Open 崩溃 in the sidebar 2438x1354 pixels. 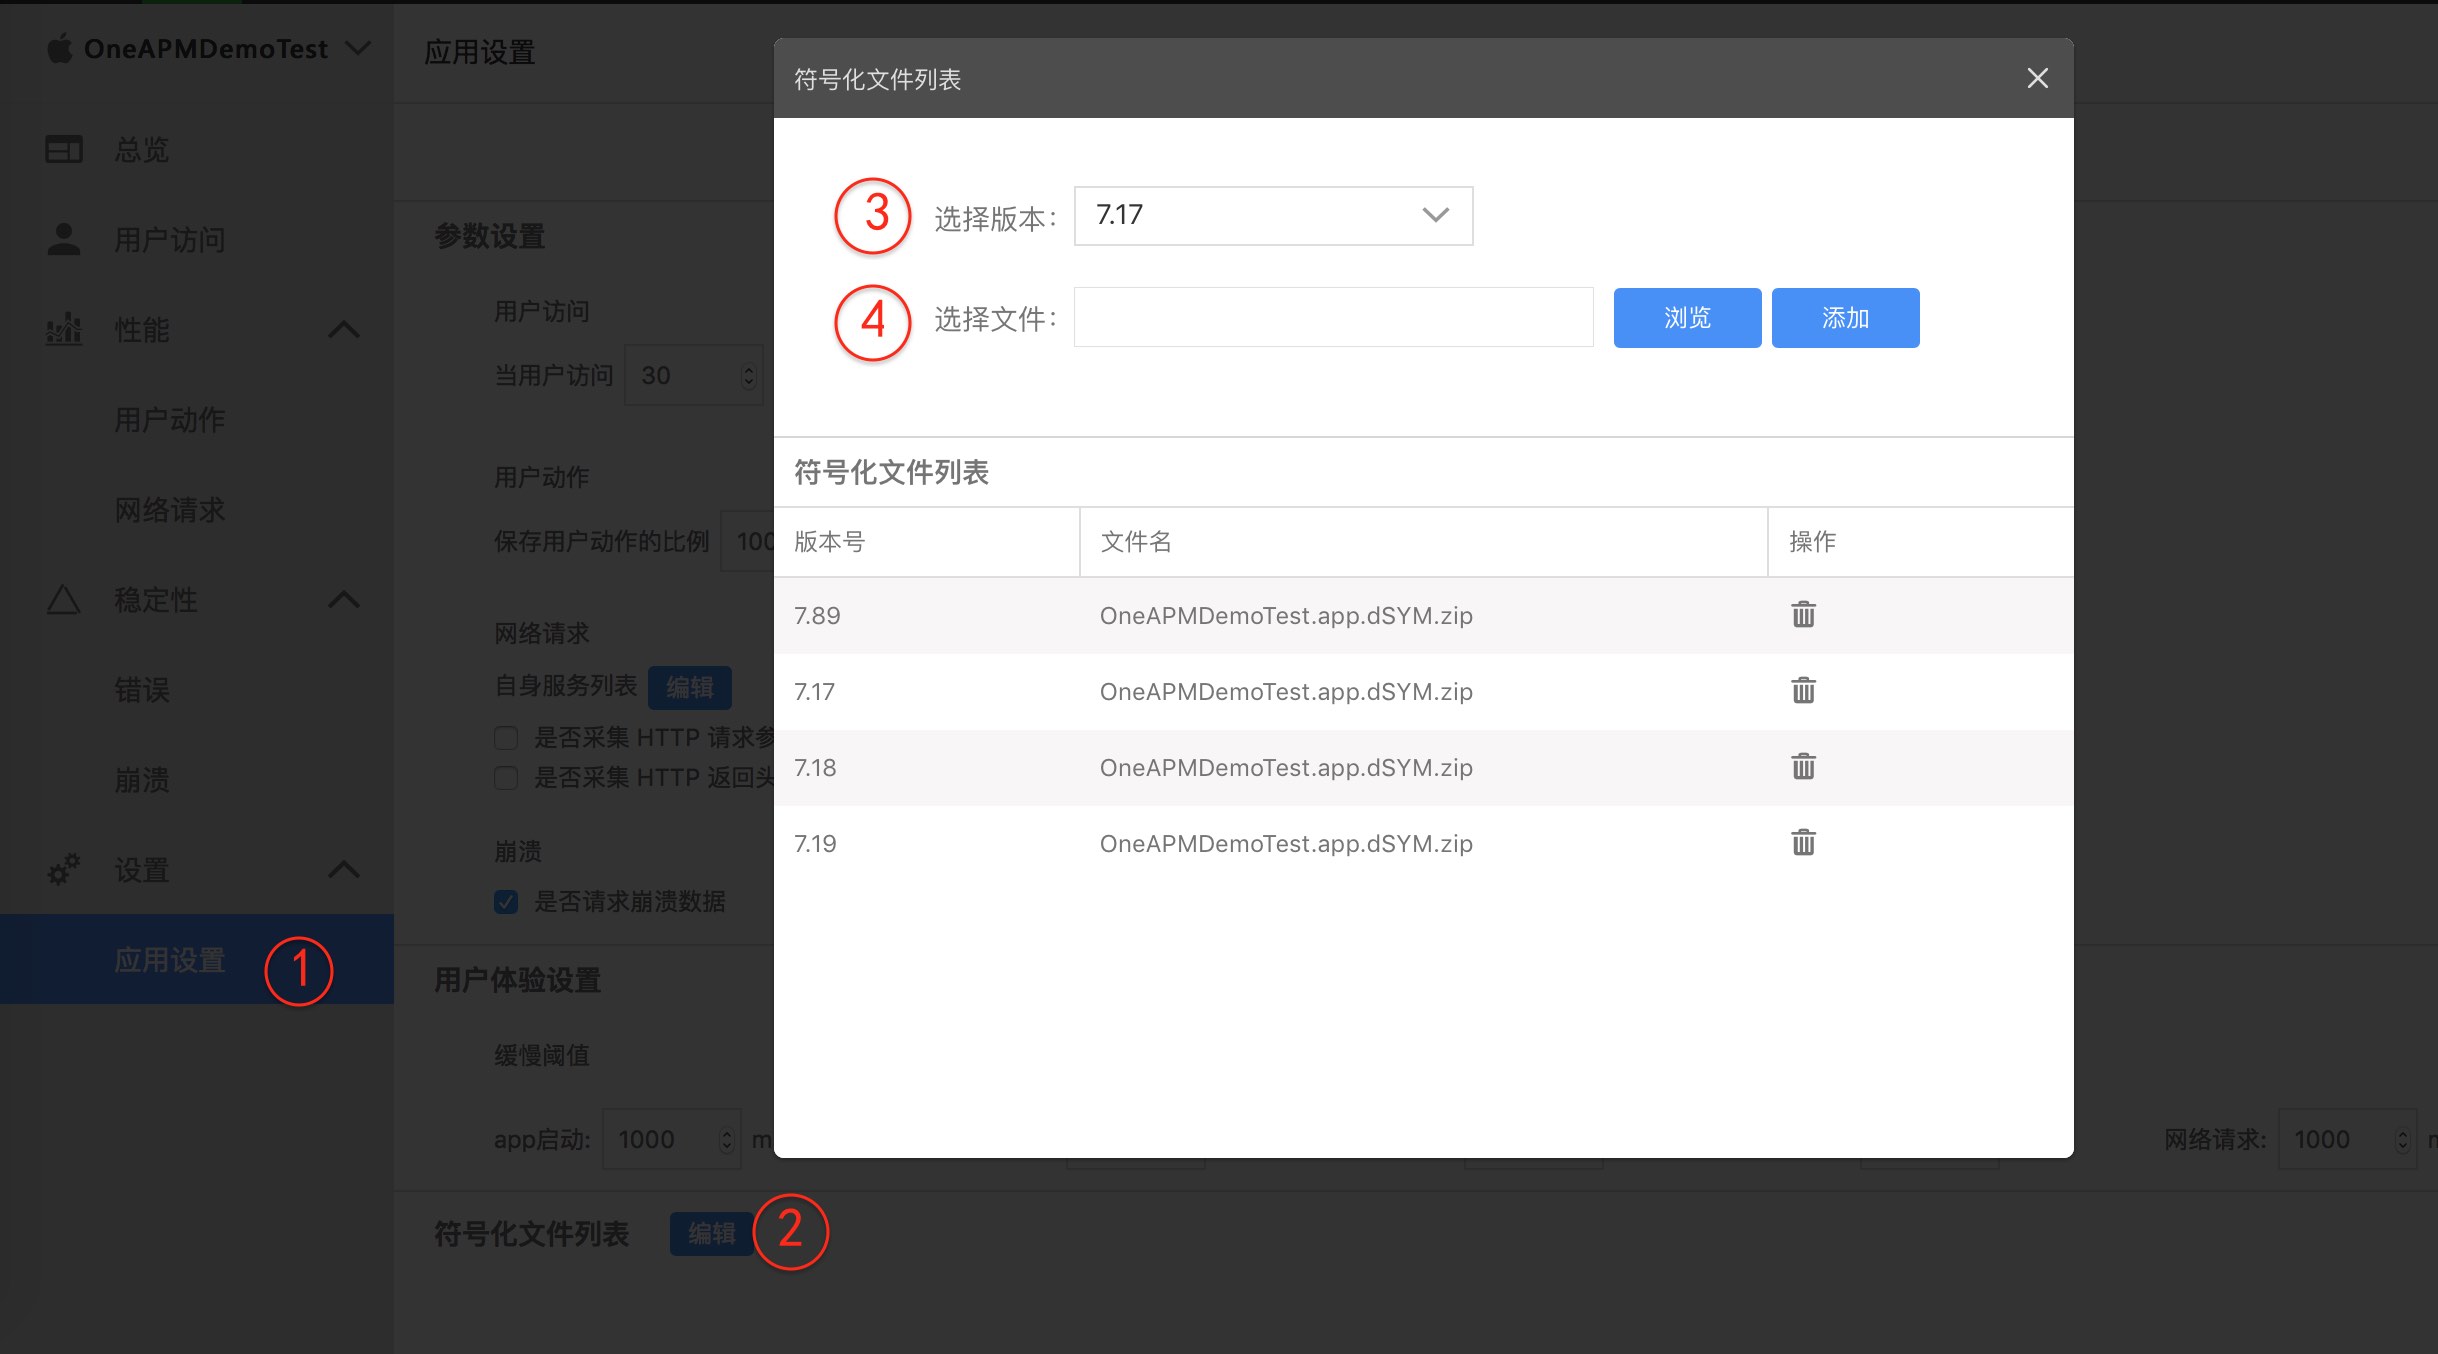pos(141,780)
